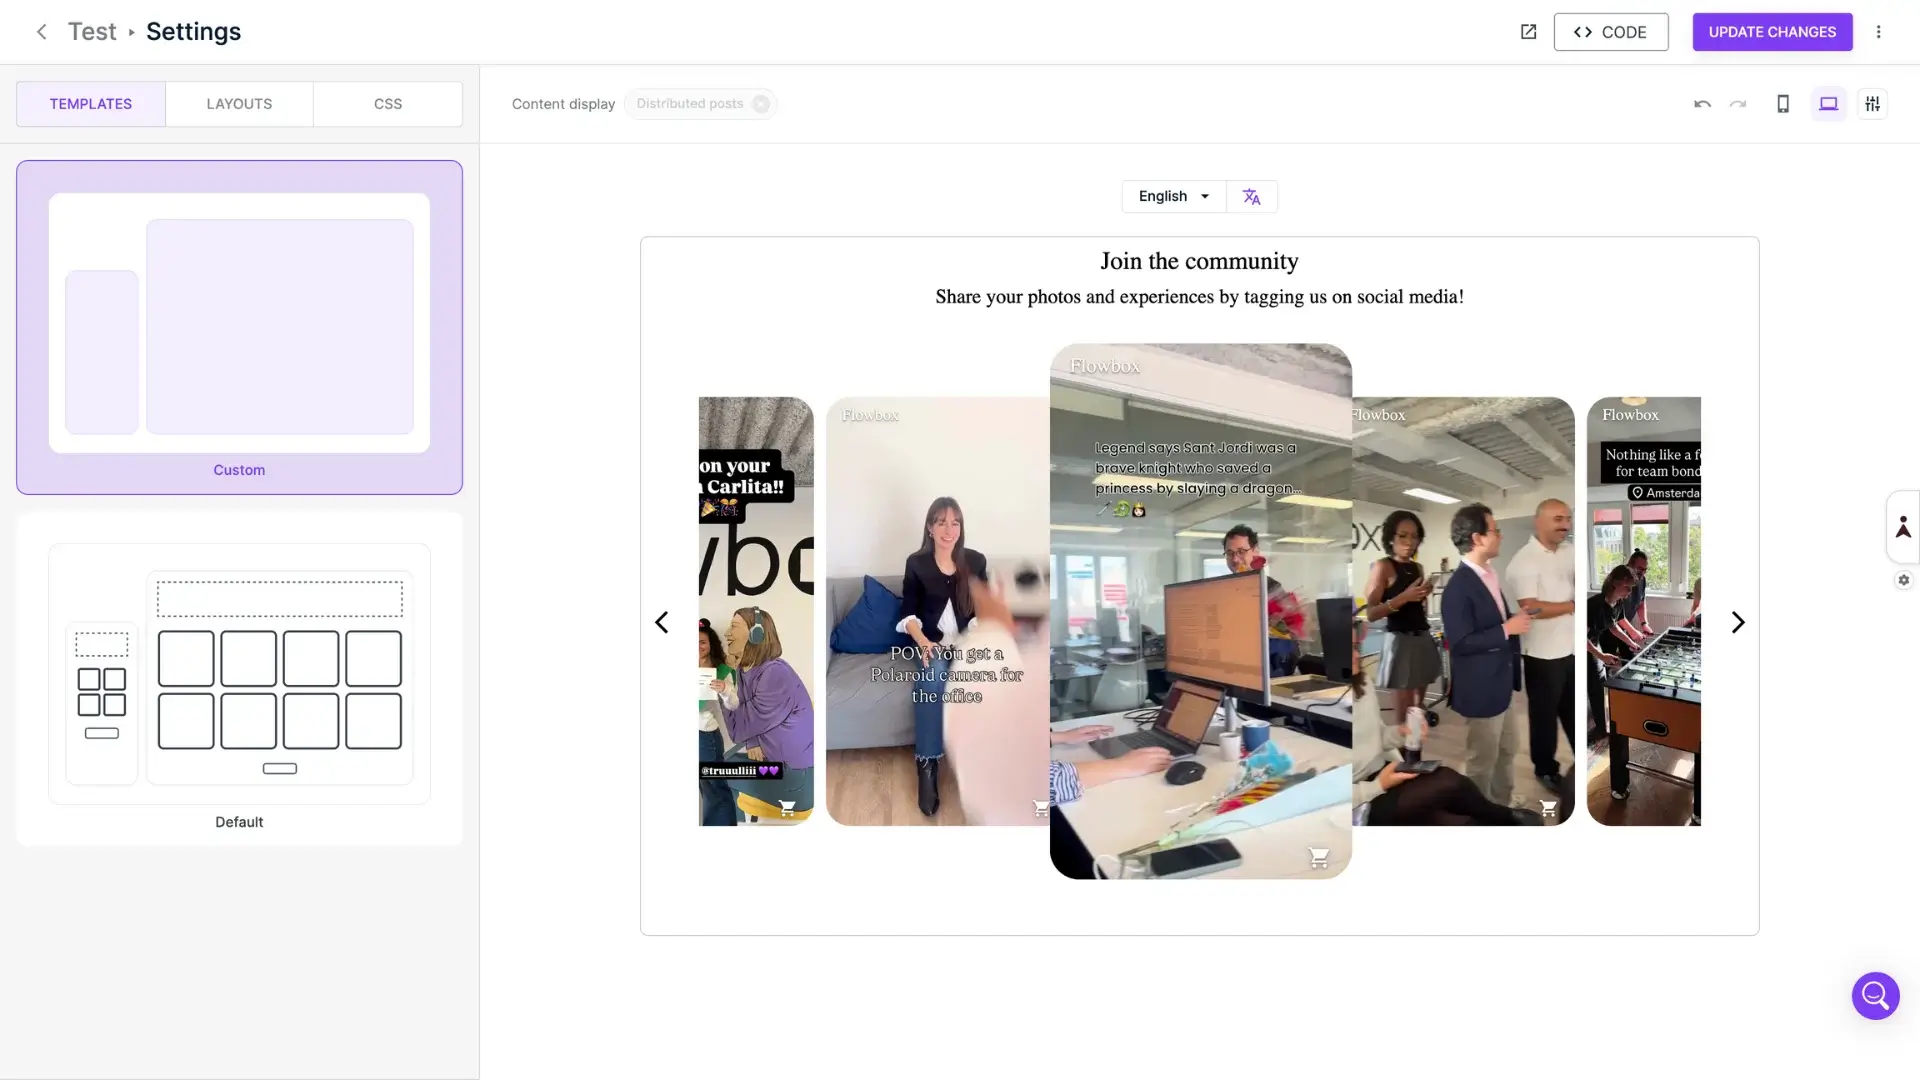
Task: Click the accessibility person icon
Action: pos(1903,527)
